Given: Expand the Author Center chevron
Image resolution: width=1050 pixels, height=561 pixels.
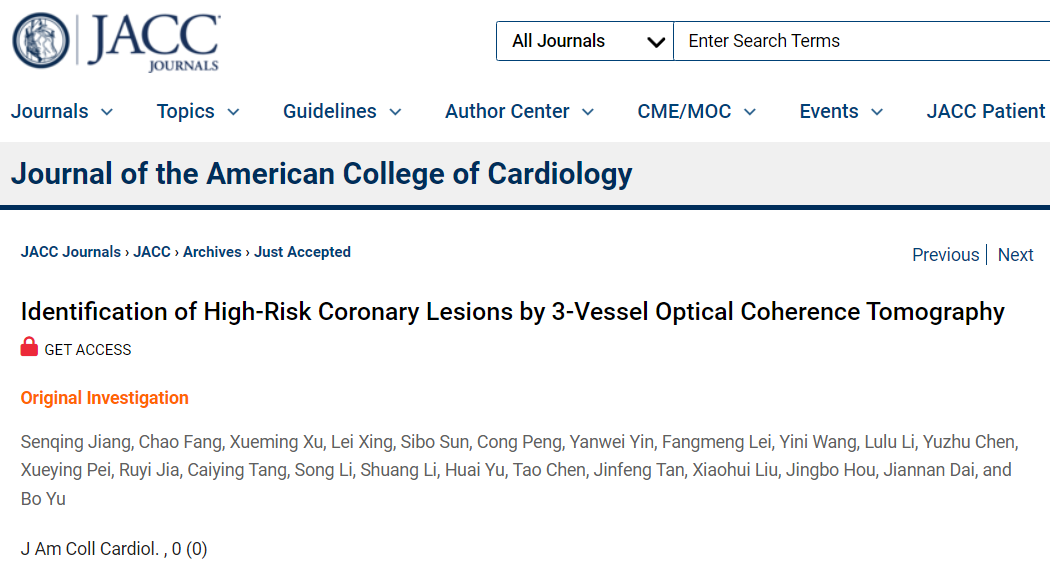Looking at the screenshot, I should pos(588,112).
